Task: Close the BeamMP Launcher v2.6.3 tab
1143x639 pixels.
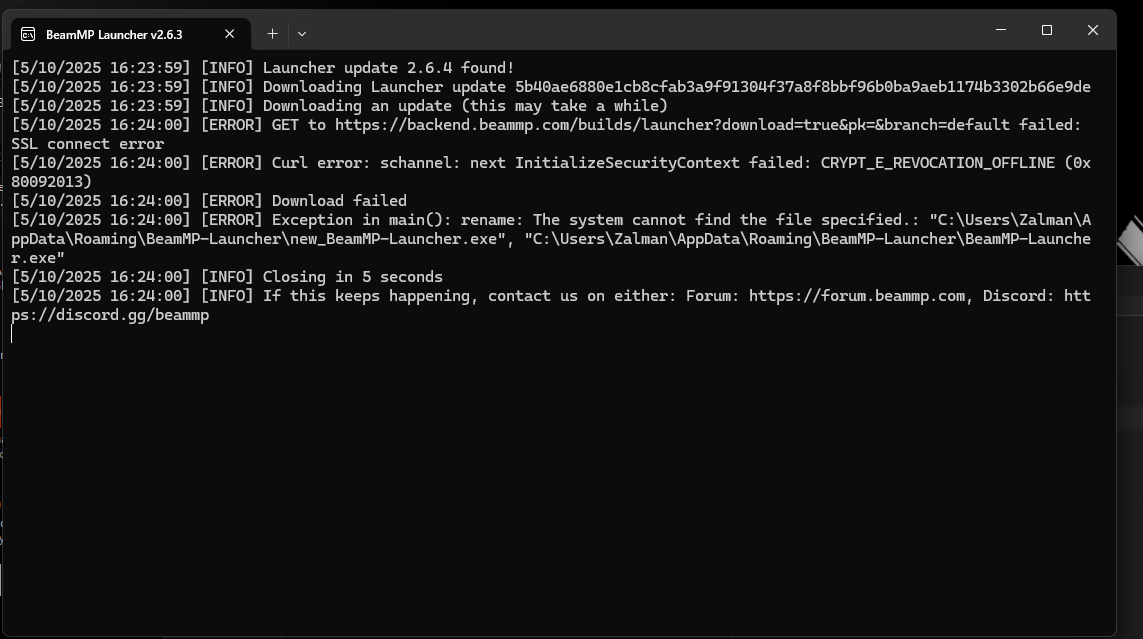Action: [229, 34]
